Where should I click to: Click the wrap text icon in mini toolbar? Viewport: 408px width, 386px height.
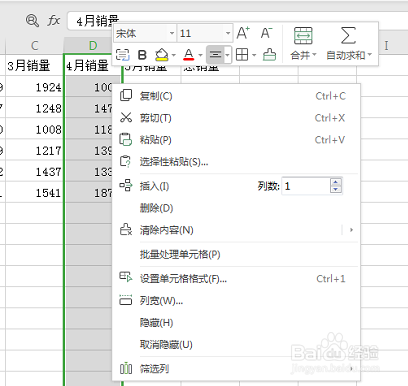click(123, 55)
